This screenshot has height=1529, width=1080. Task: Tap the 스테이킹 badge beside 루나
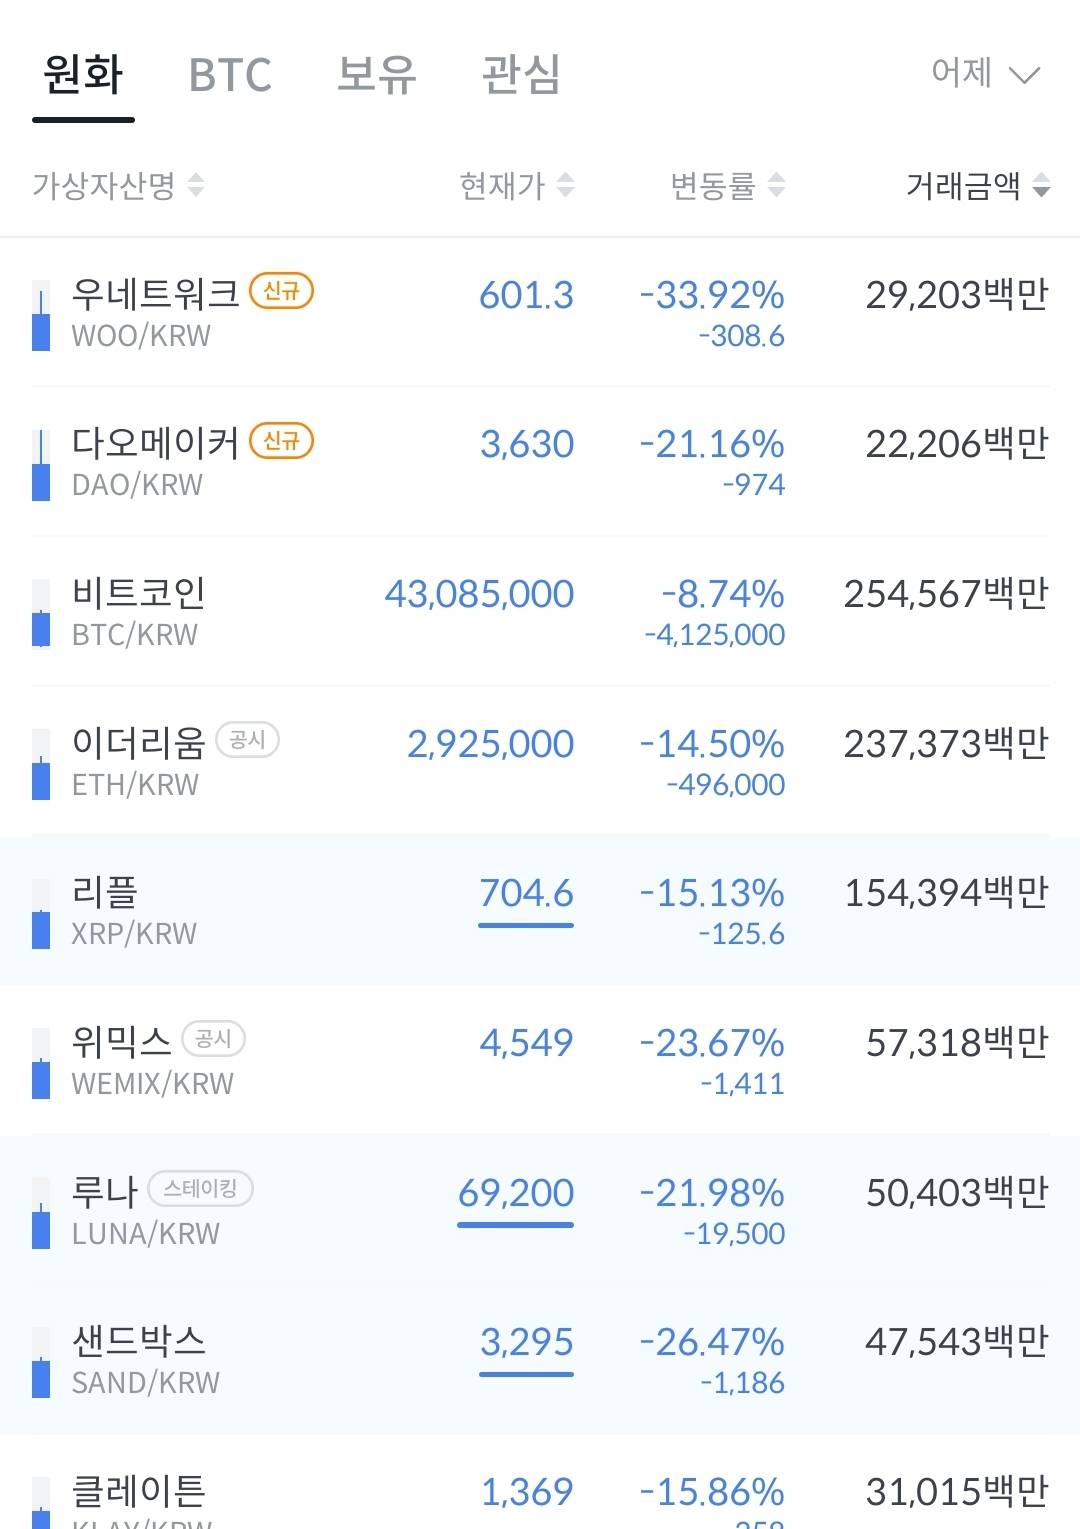[x=200, y=1189]
